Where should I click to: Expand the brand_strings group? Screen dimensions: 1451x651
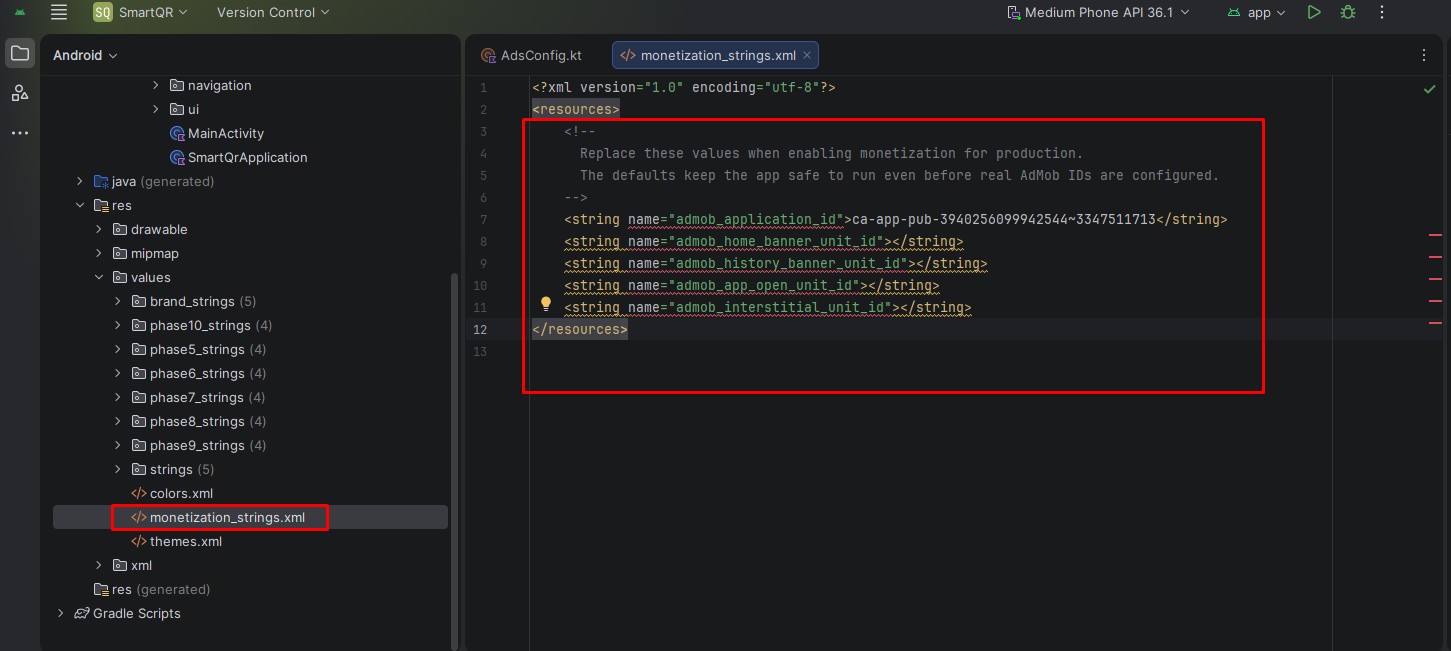pyautogui.click(x=118, y=301)
